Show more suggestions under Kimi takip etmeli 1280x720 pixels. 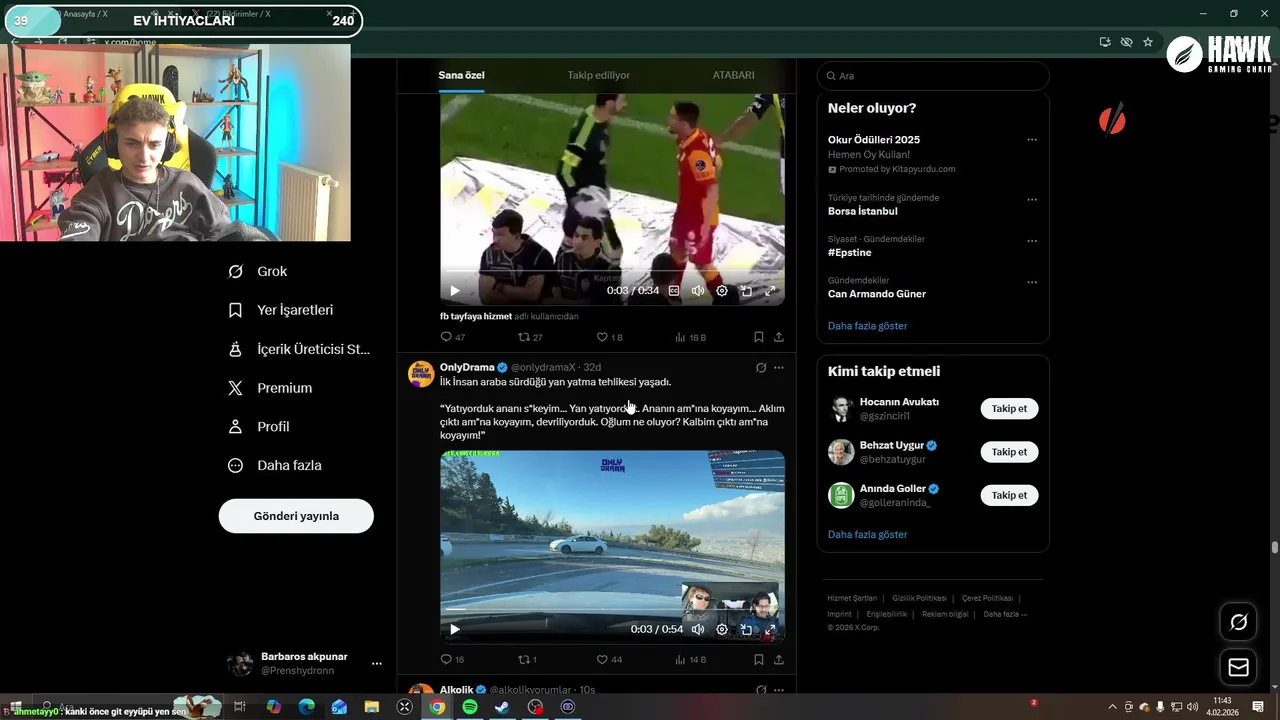868,535
